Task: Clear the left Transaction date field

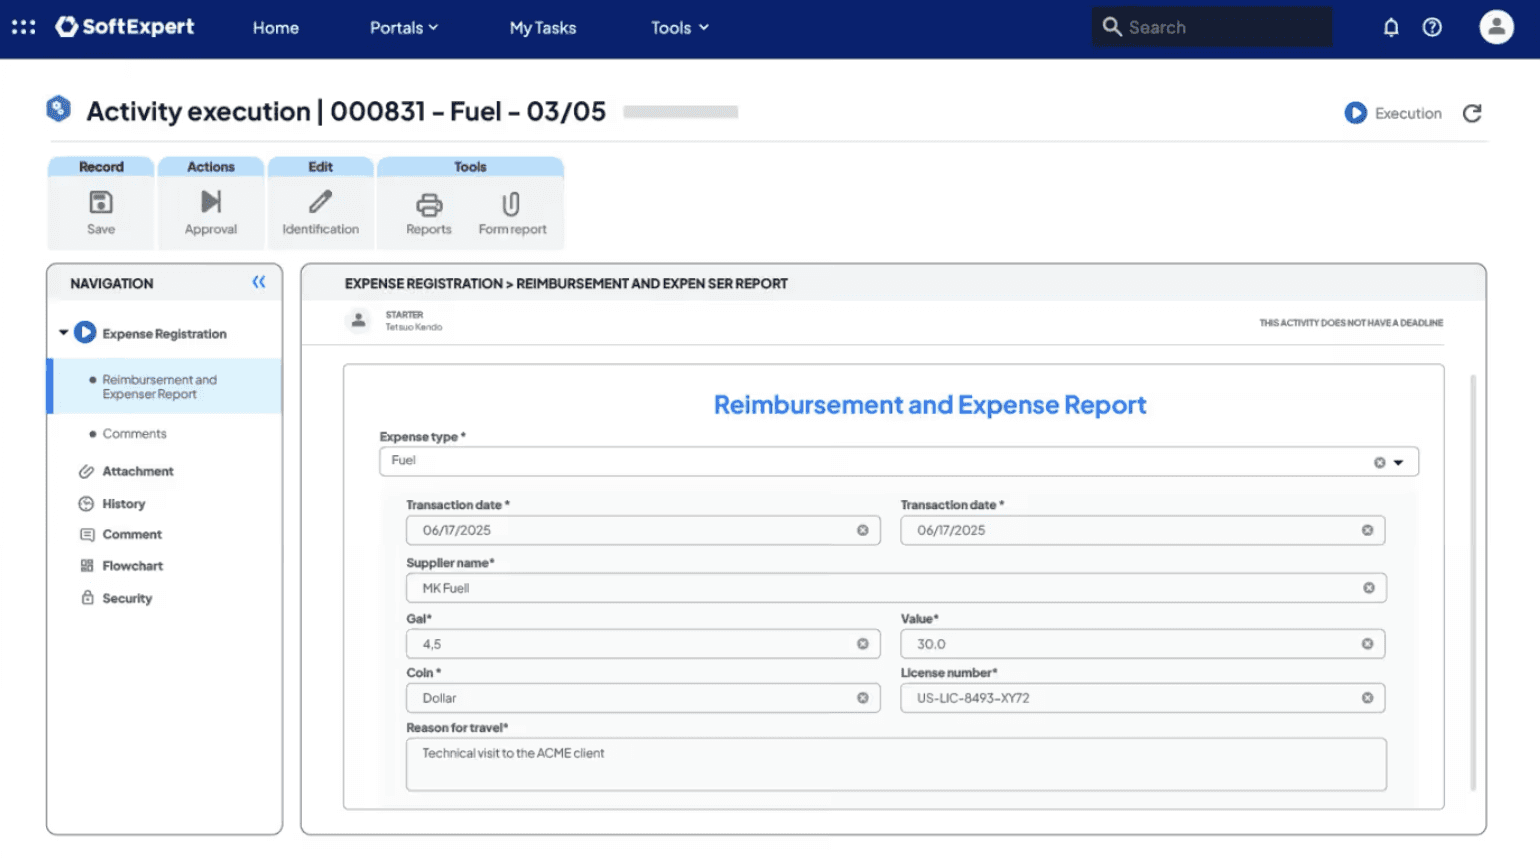Action: (x=862, y=530)
